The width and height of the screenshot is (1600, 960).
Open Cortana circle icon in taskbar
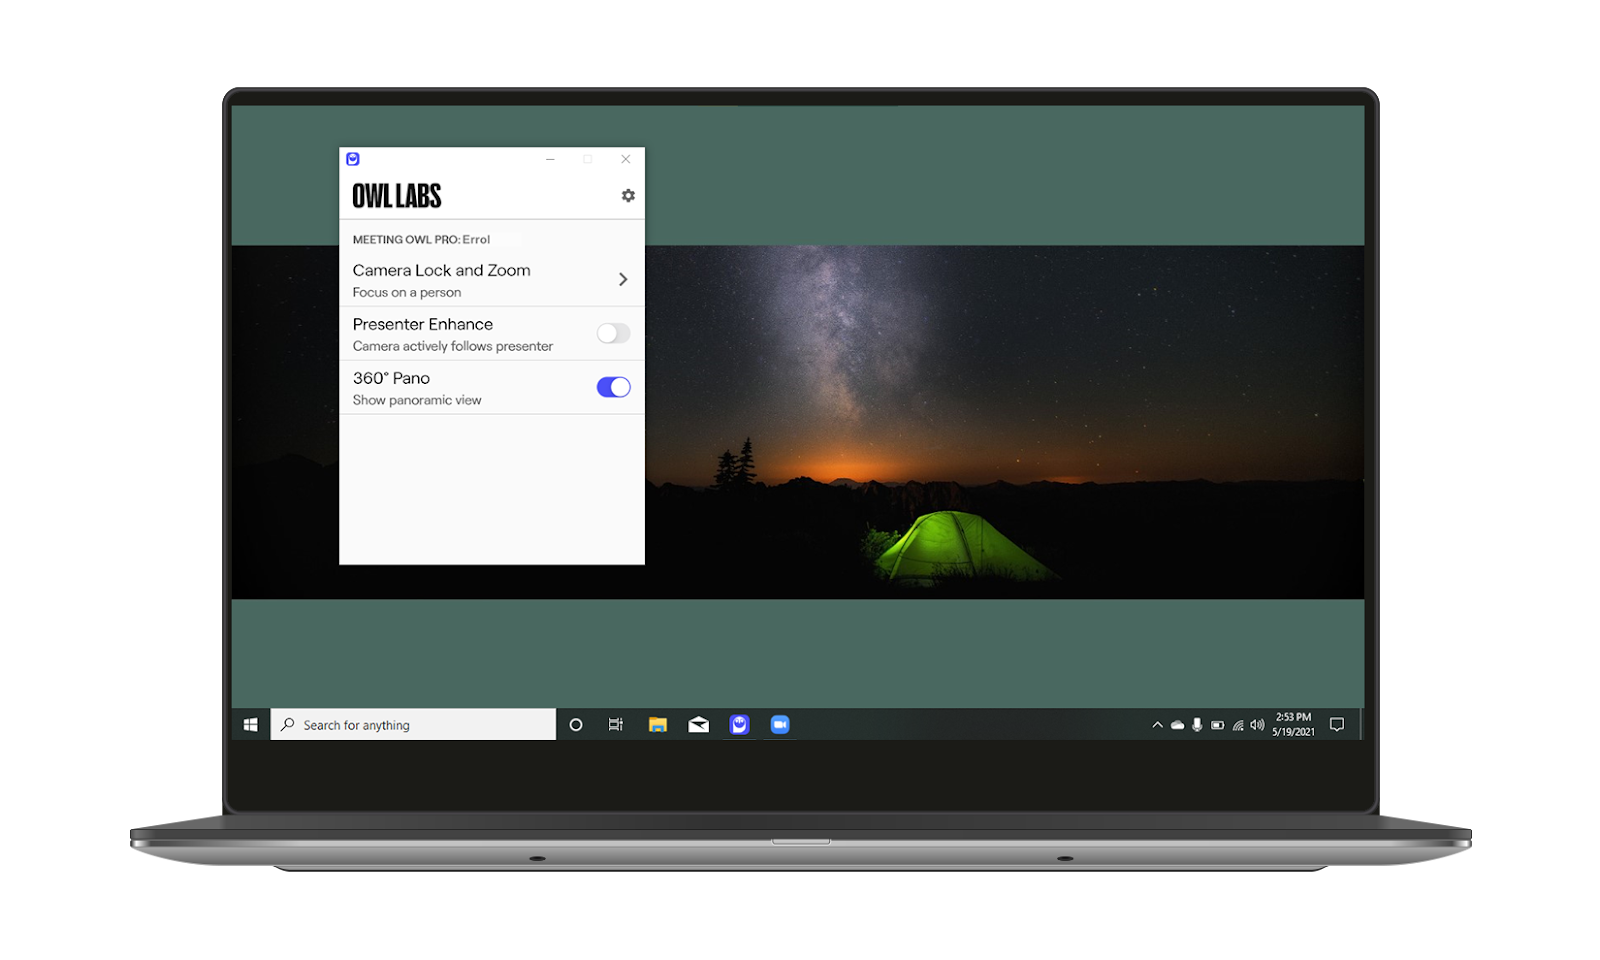click(576, 725)
